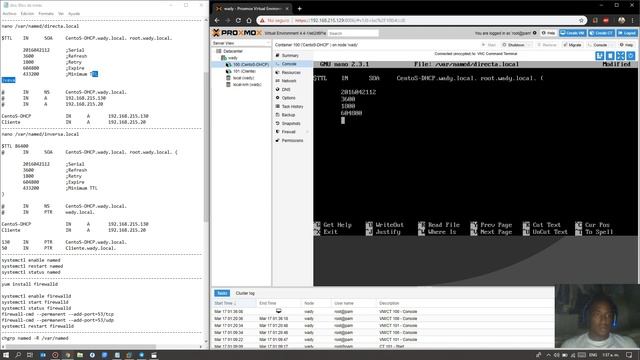Click the Create VM button
Image resolution: width=640 pixels, height=360 pixels.
(573, 33)
